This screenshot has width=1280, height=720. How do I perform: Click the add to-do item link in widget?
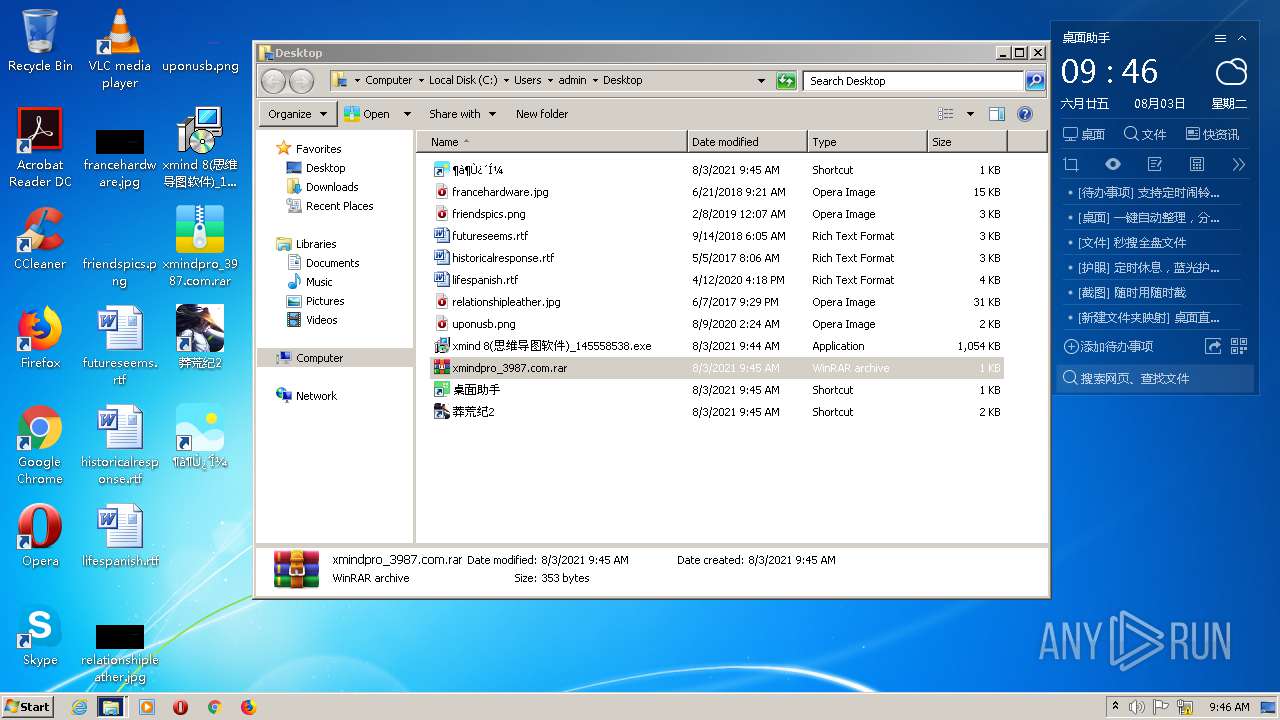pos(1109,346)
